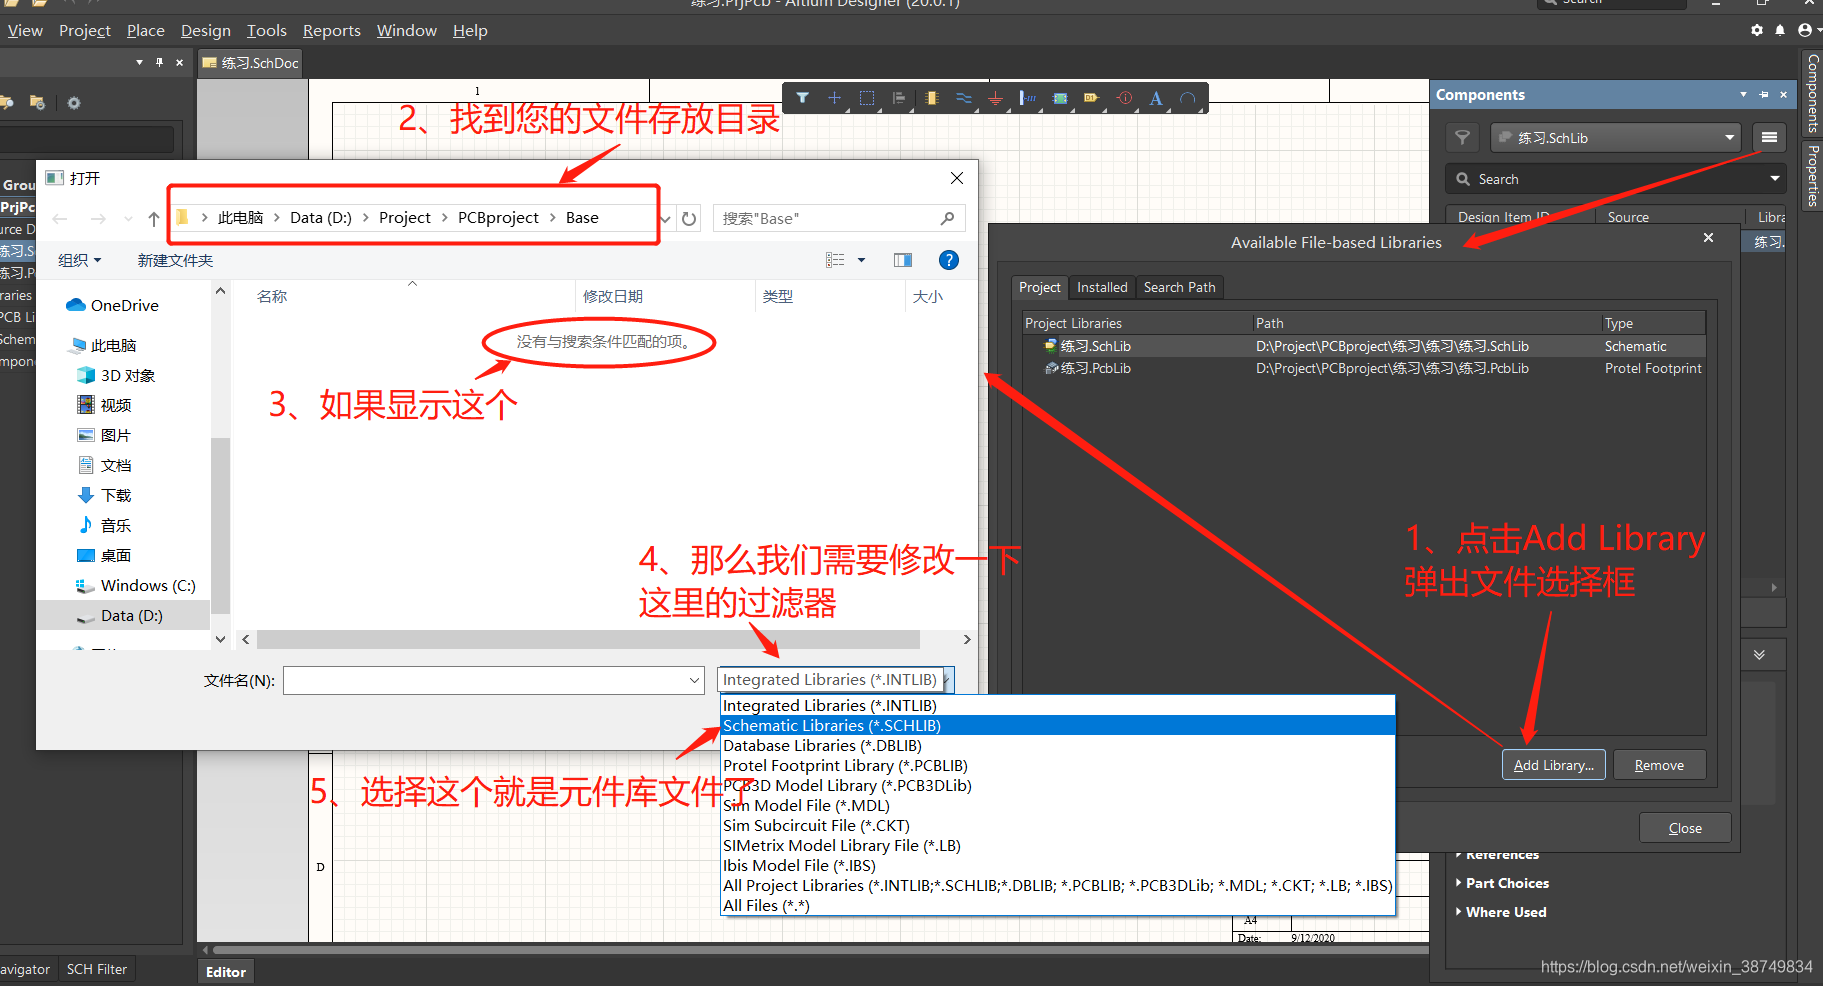Open the notifications bell icon
Viewport: 1823px width, 986px height.
pyautogui.click(x=1780, y=30)
